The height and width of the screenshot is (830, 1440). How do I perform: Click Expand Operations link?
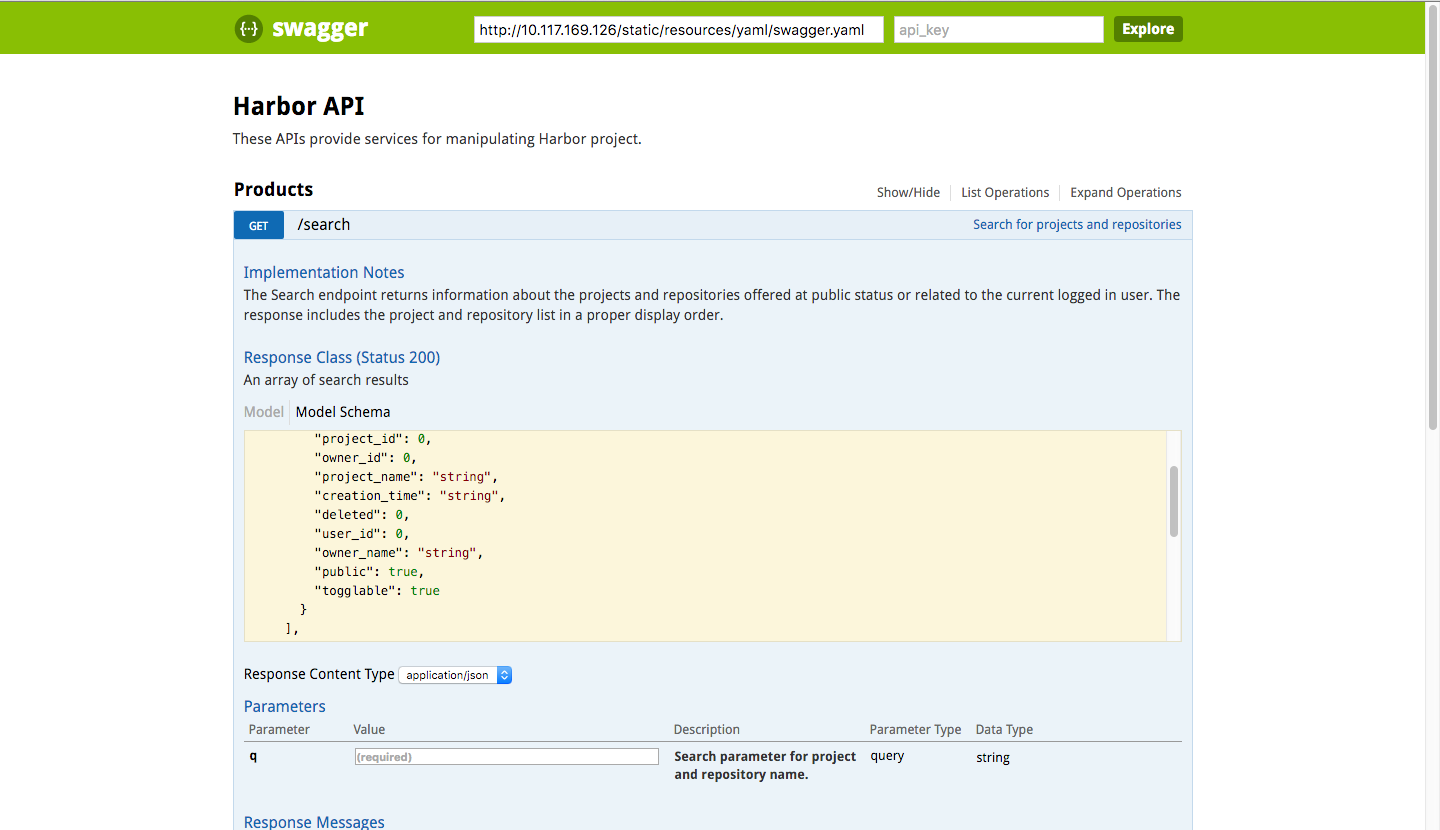(x=1126, y=192)
